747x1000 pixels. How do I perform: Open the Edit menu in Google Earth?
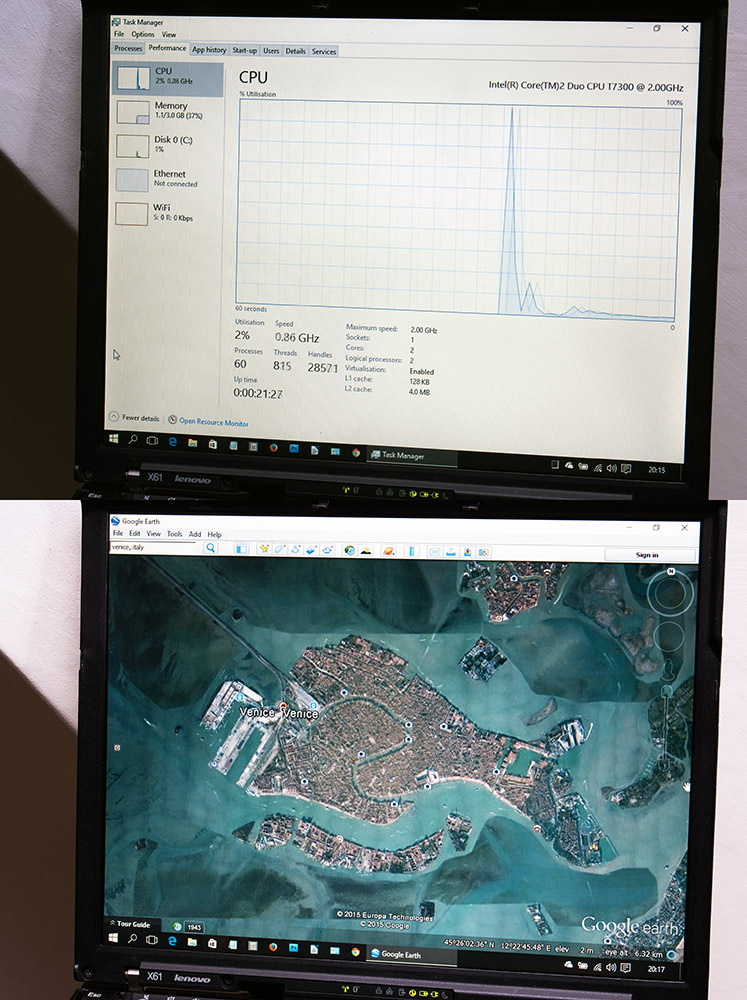point(135,533)
